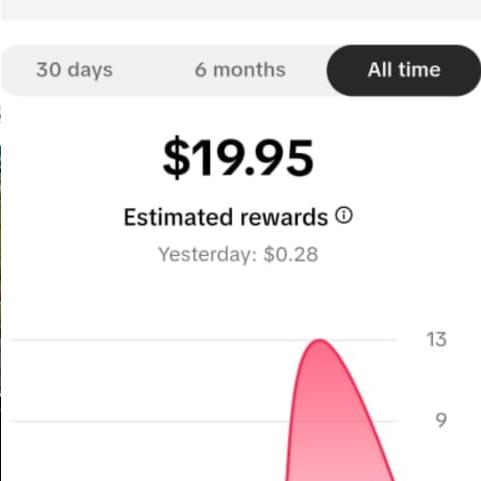Image resolution: width=481 pixels, height=481 pixels.
Task: Click the 13 axis label
Action: [x=436, y=340]
